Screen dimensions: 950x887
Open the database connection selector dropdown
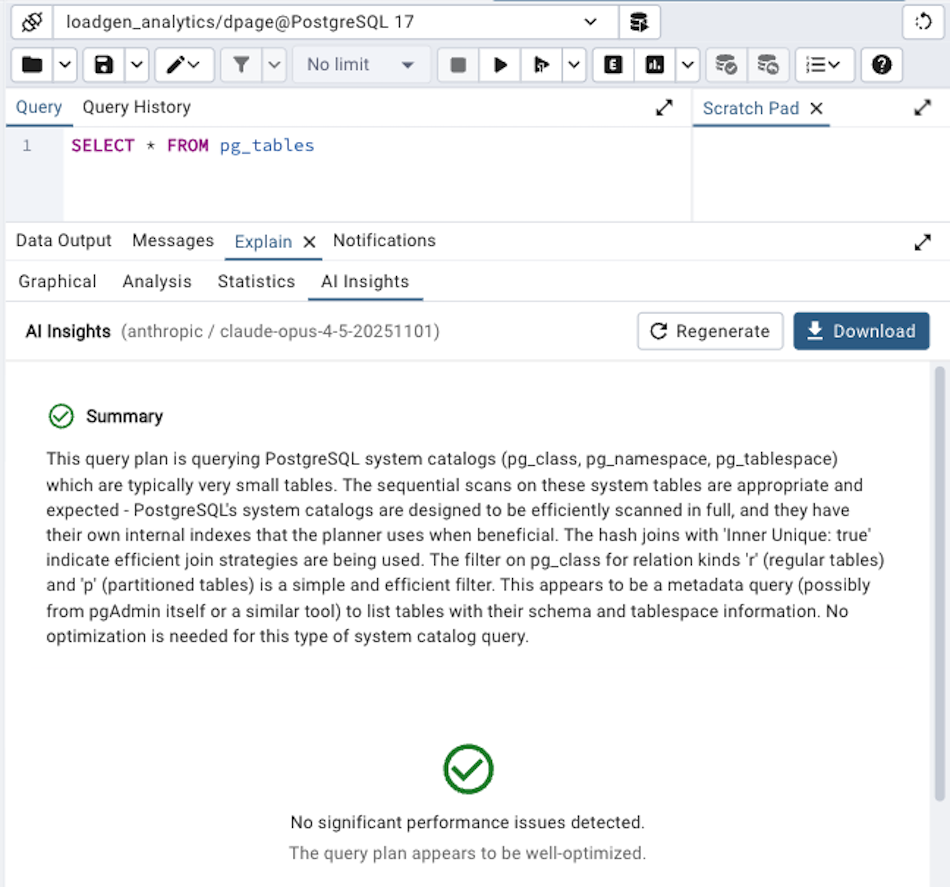[590, 21]
